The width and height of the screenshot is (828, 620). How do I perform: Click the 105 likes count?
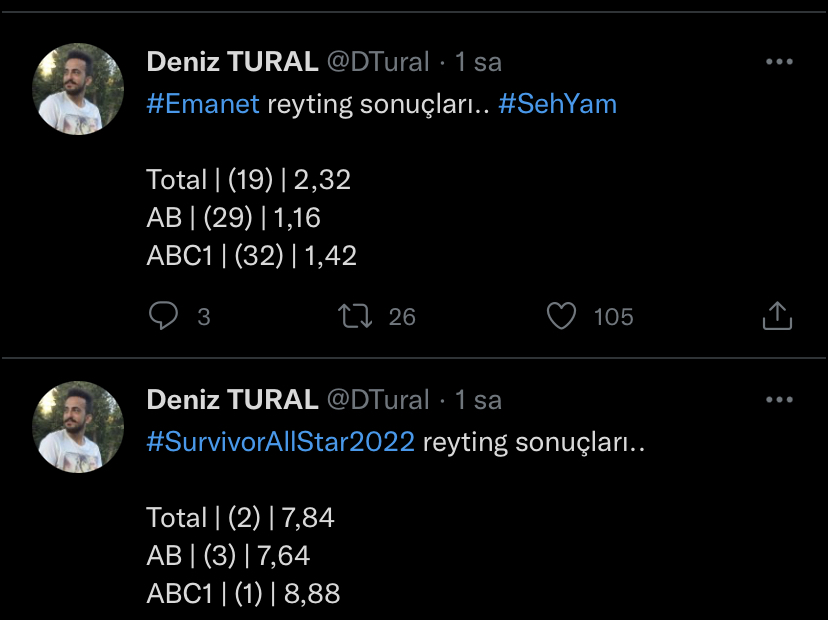613,317
